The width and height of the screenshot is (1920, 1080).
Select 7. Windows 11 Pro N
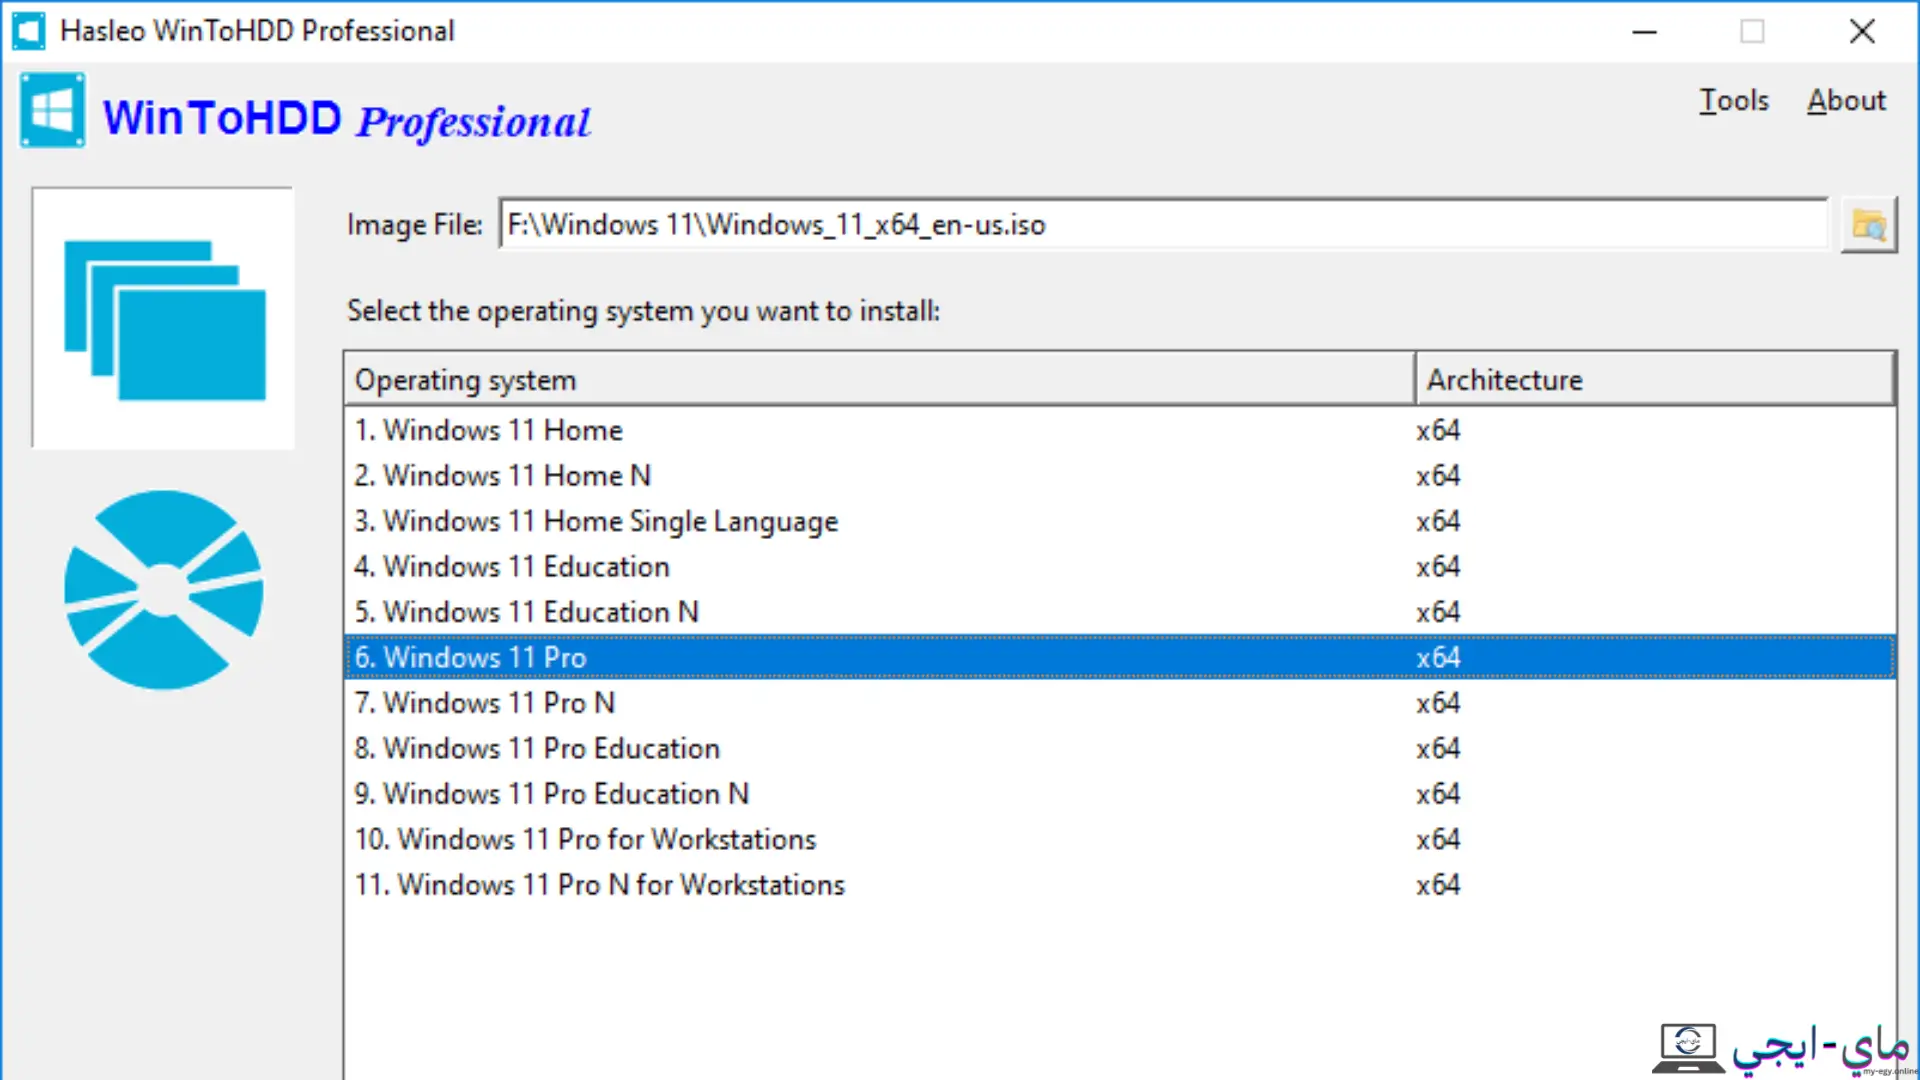(1119, 703)
